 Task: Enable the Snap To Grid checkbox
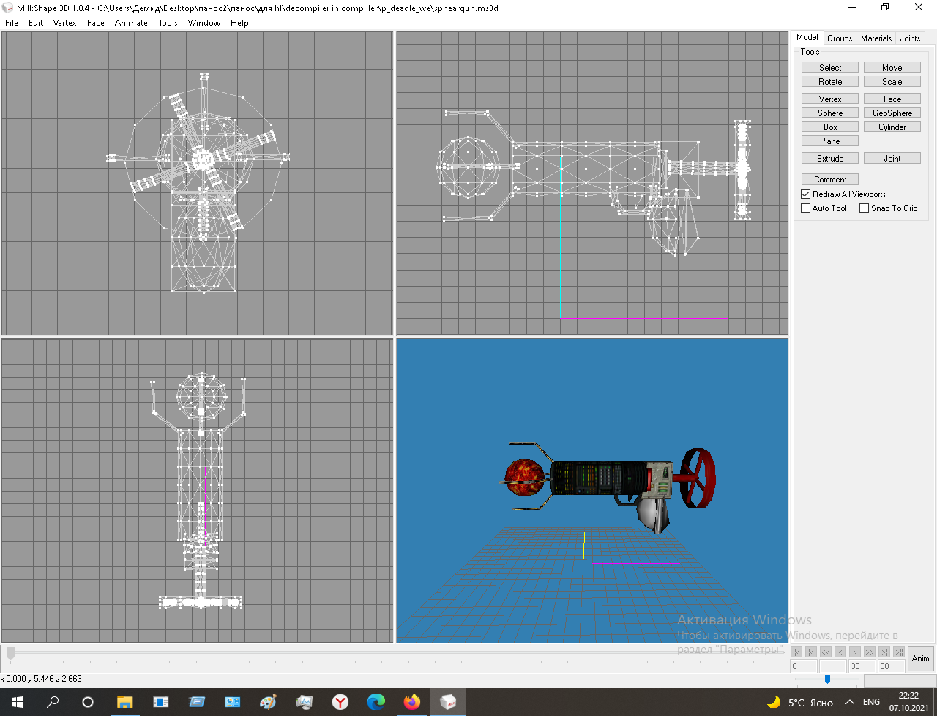click(x=865, y=208)
